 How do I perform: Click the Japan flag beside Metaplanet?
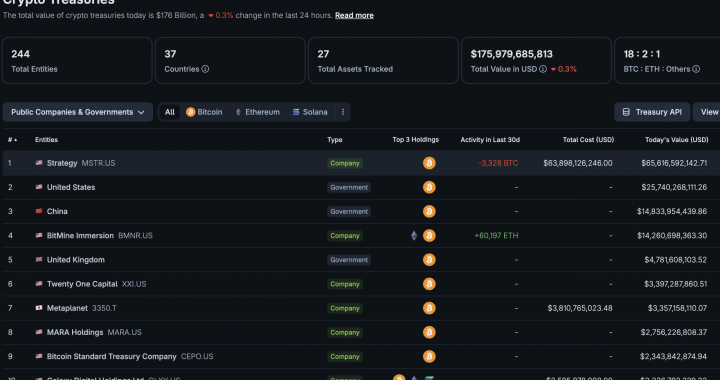[39, 308]
